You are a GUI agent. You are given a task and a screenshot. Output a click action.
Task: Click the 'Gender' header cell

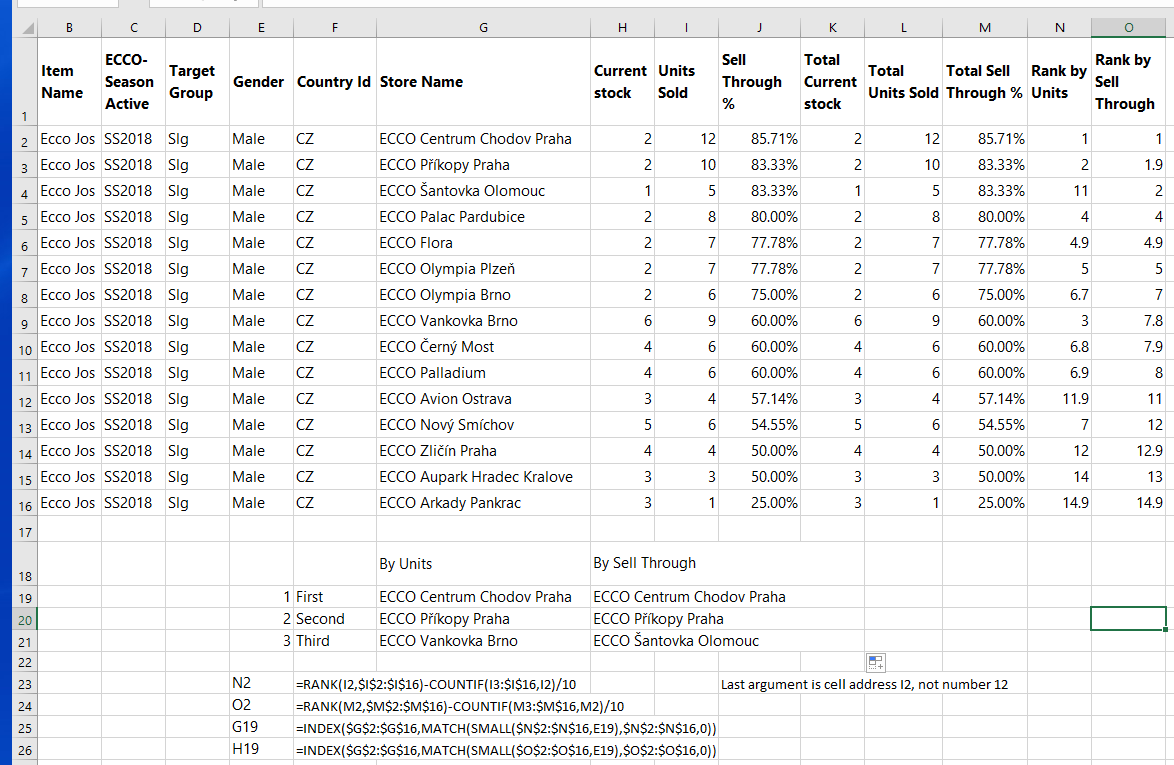(x=261, y=82)
